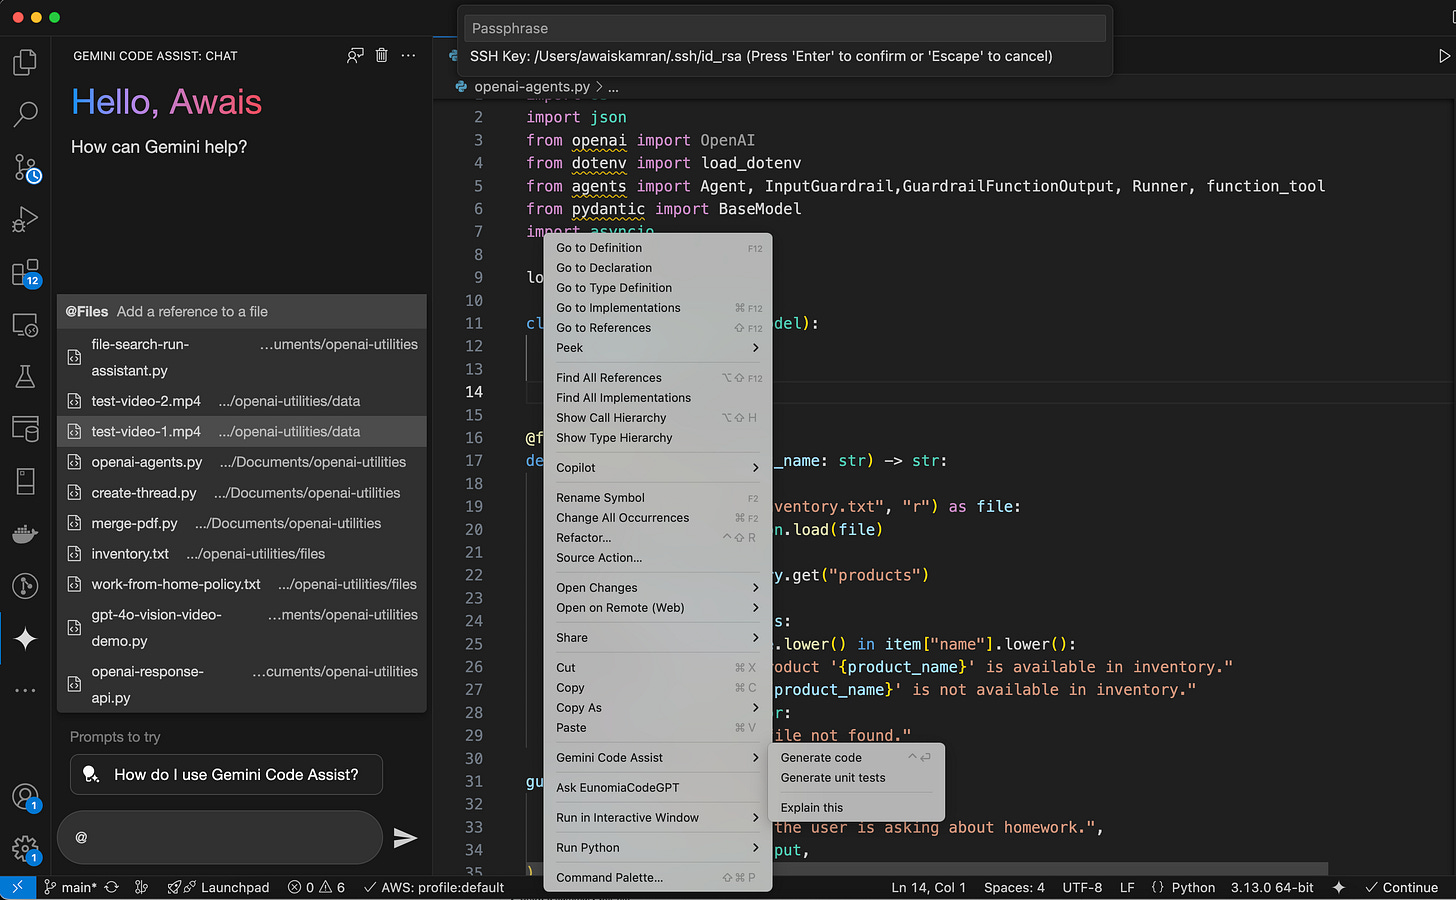Select inventory.txt from file reference list

pos(130,554)
